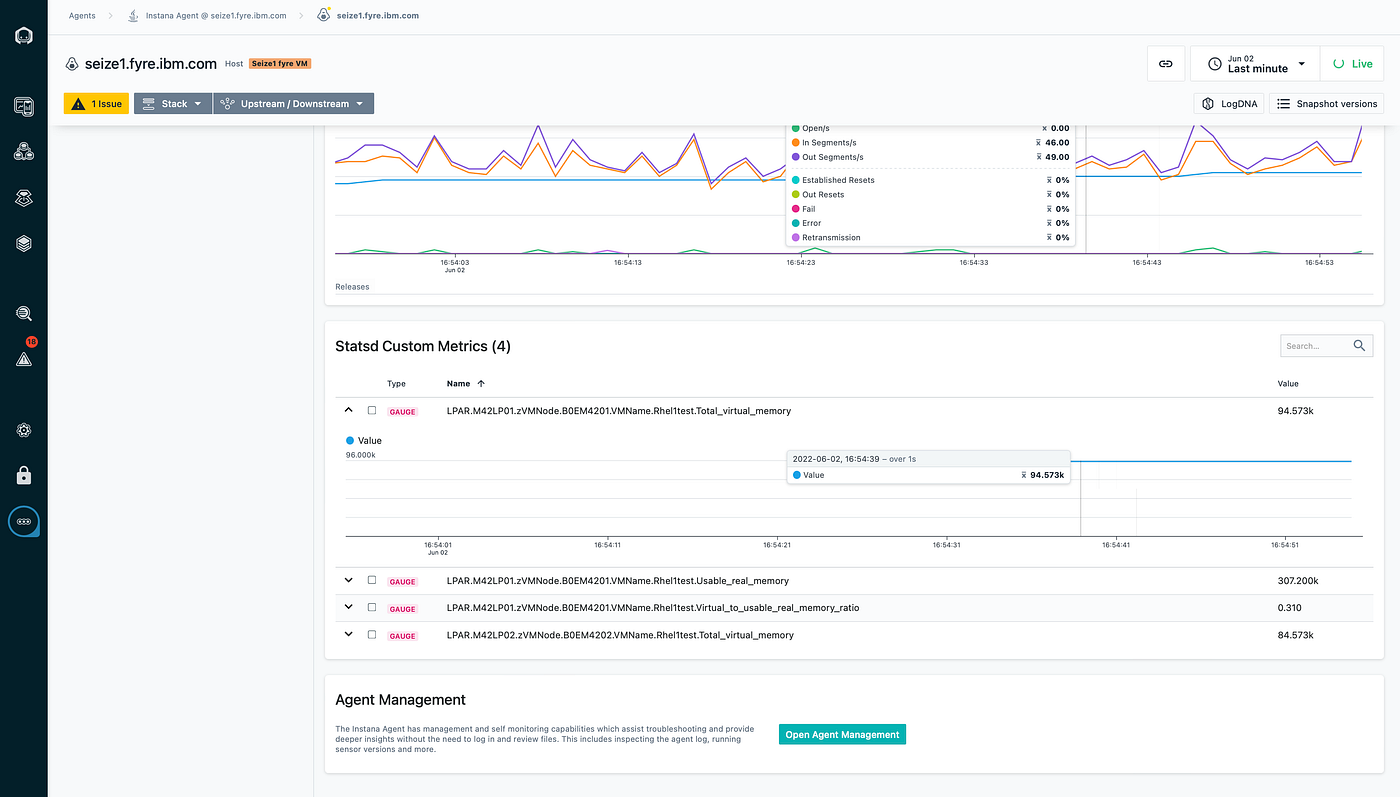The height and width of the screenshot is (797, 1400).
Task: Click the search magnifier in metrics search
Action: 1359,346
